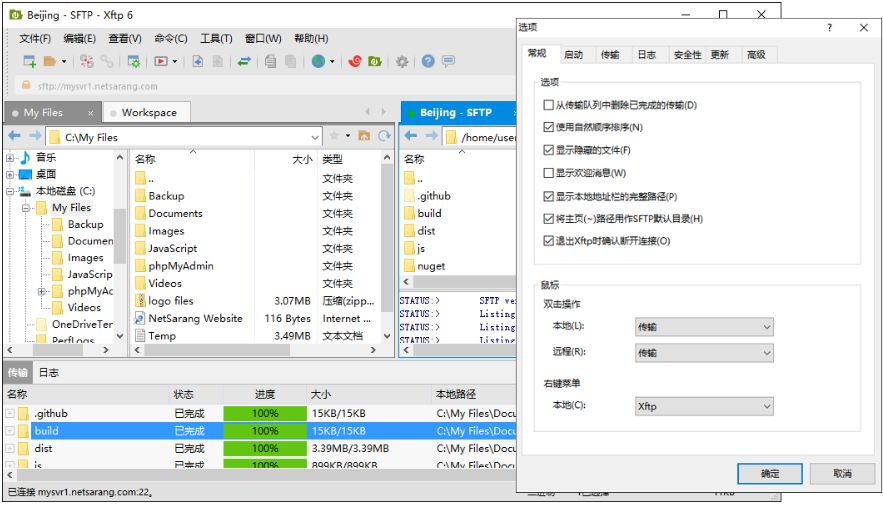Click the green-blue synchronize arrows icon
This screenshot has height=505, width=883.
click(x=244, y=61)
